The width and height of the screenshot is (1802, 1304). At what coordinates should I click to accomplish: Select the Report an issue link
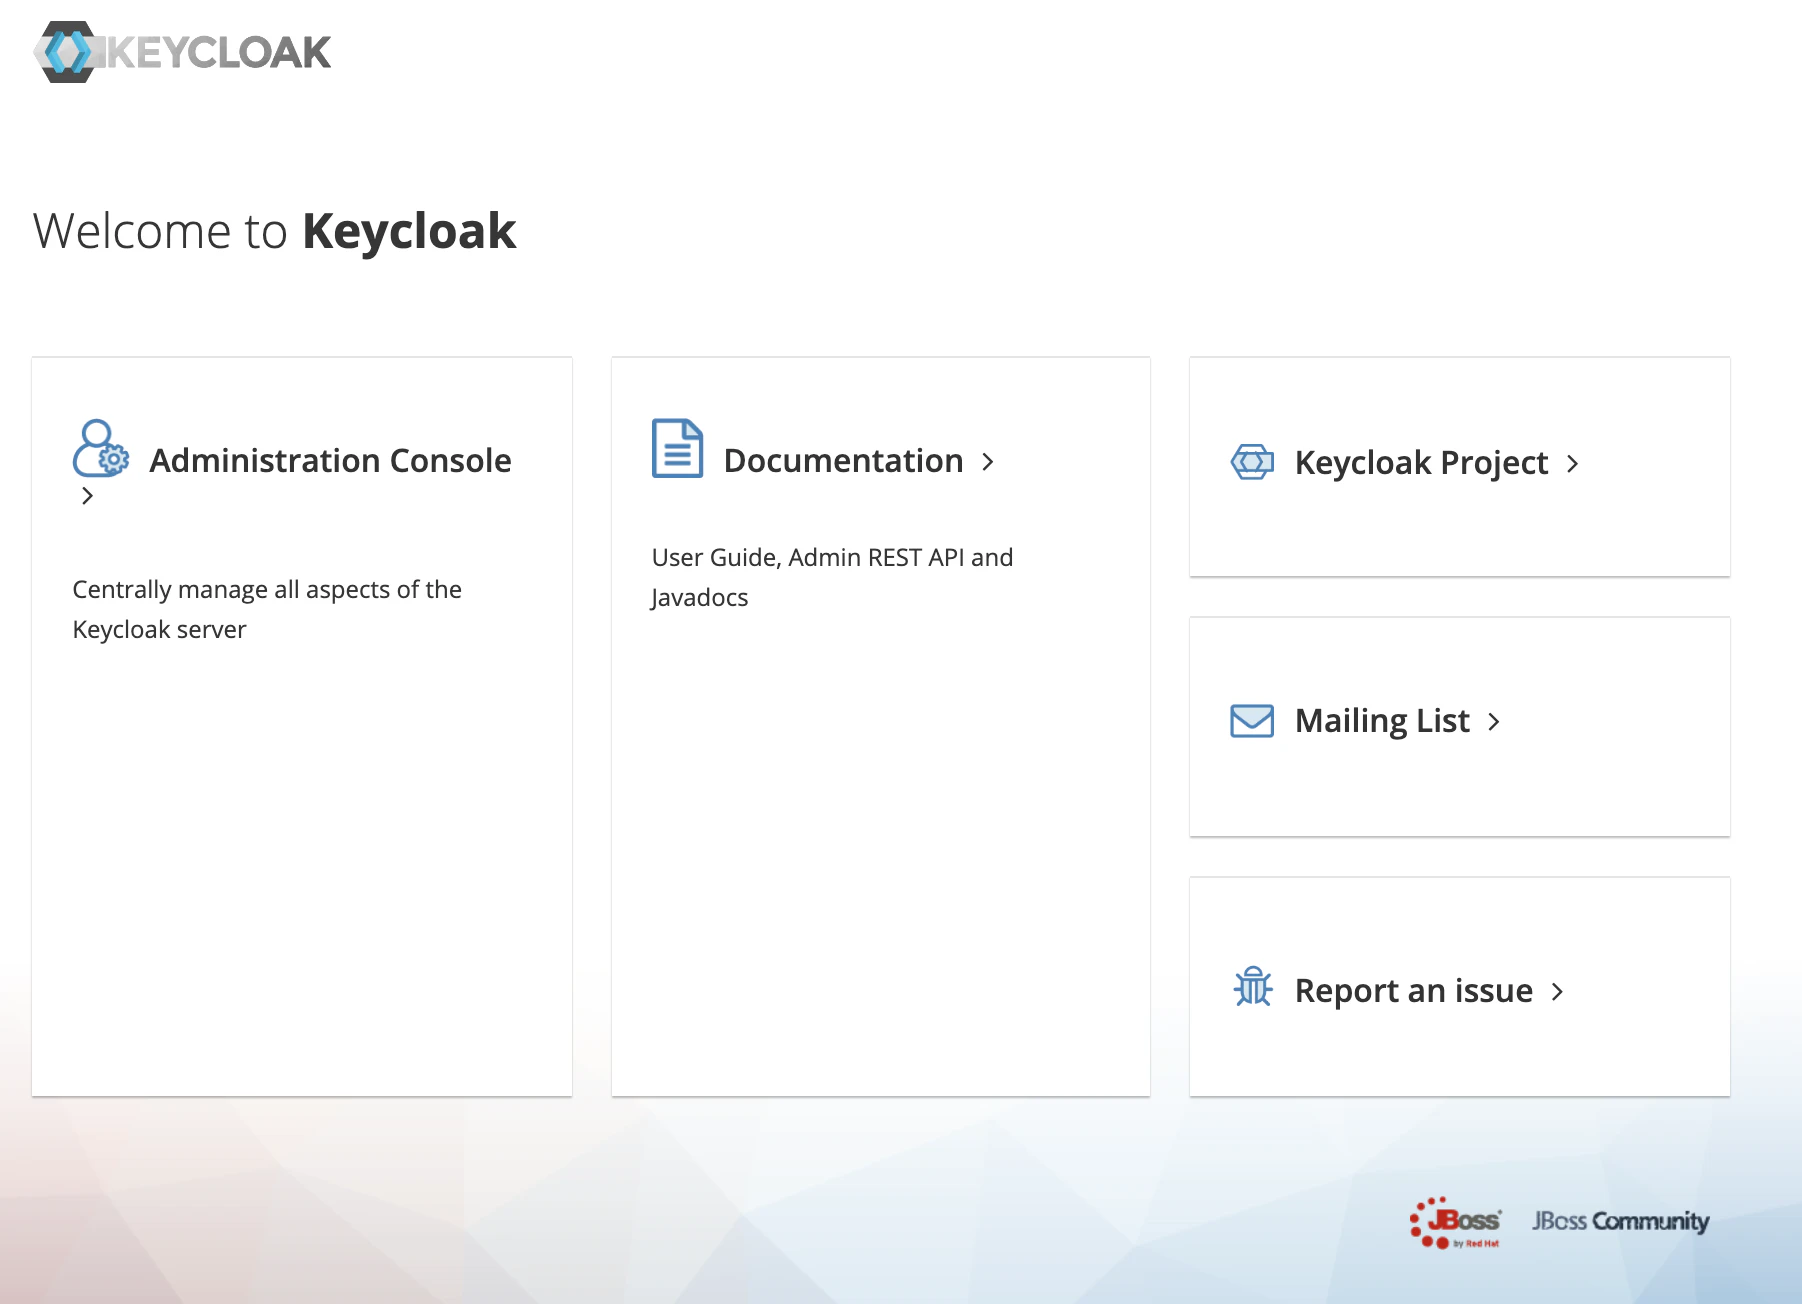(1413, 990)
